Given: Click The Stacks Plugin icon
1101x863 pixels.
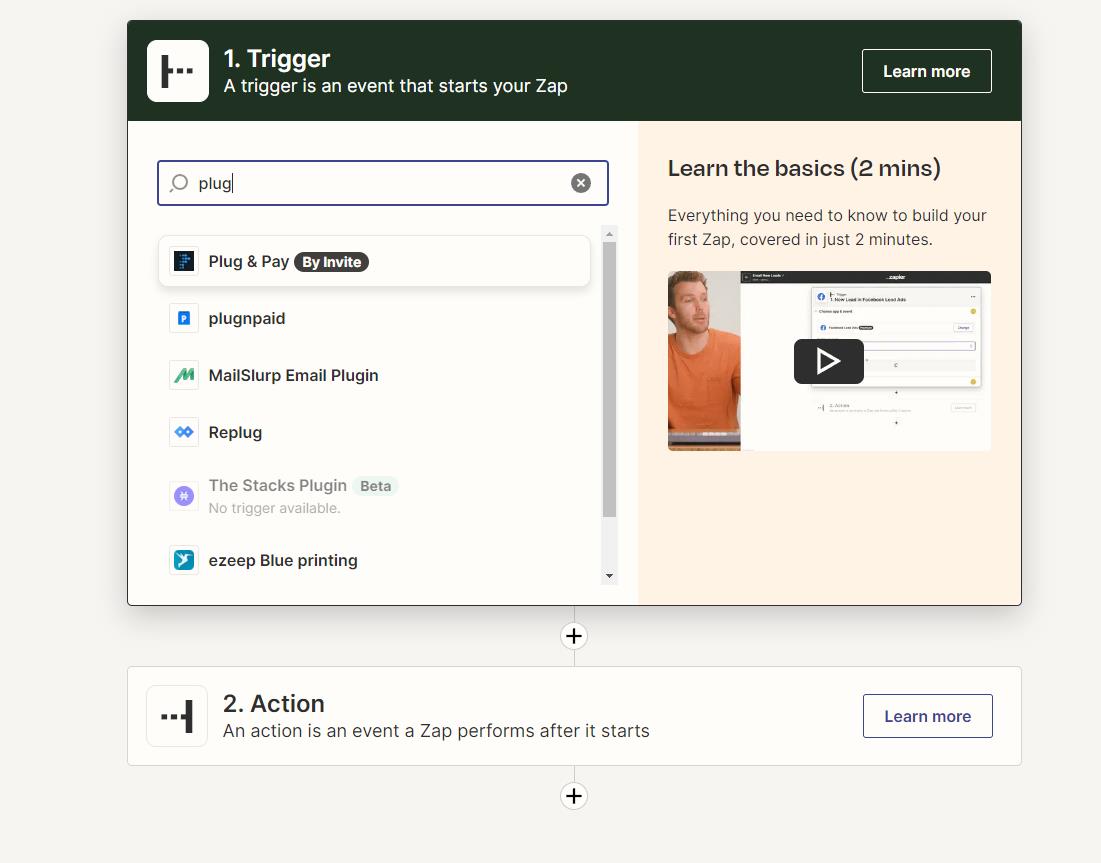Looking at the screenshot, I should pos(184,495).
